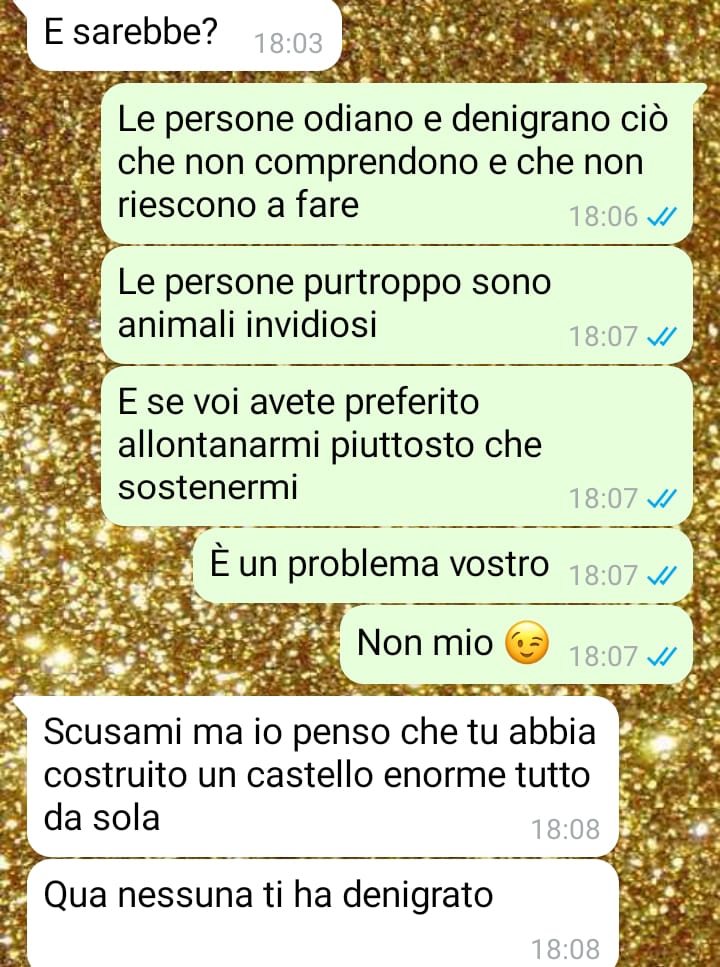This screenshot has height=967, width=720.
Task: Tap the winking face emoji
Action: tap(526, 642)
